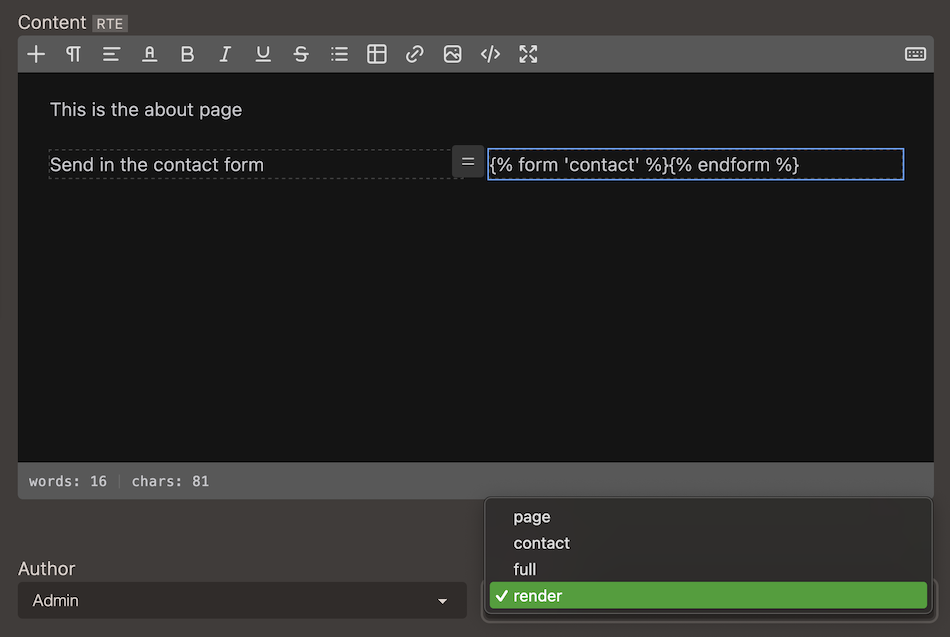Viewport: 950px width, 637px height.
Task: Insert a link
Action: point(415,54)
